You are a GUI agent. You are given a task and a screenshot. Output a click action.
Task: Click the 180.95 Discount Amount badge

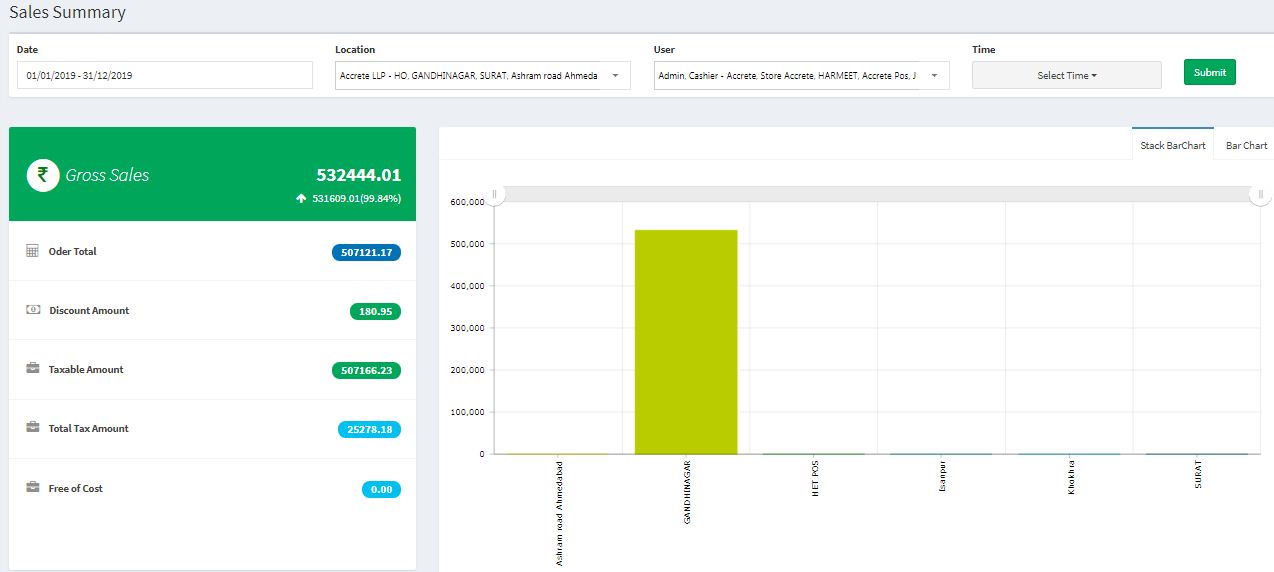click(x=375, y=312)
